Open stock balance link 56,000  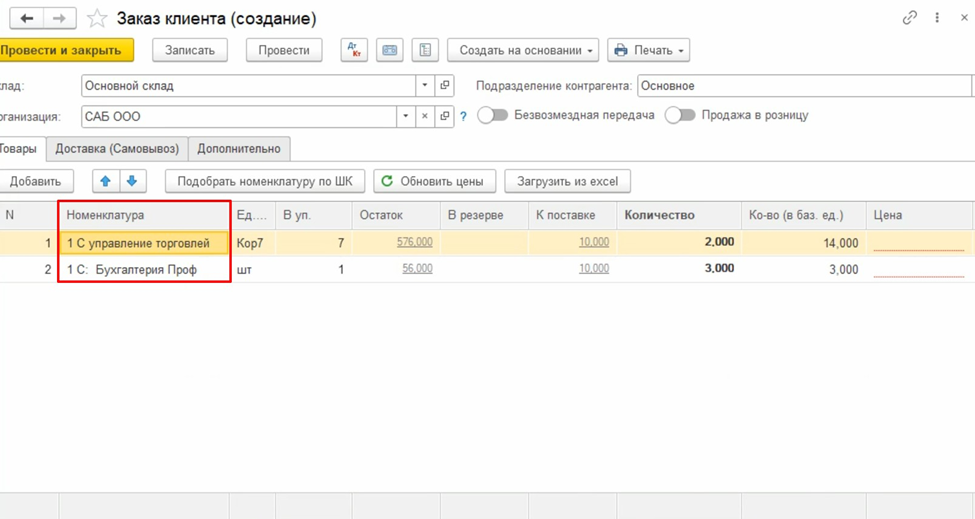point(417,269)
